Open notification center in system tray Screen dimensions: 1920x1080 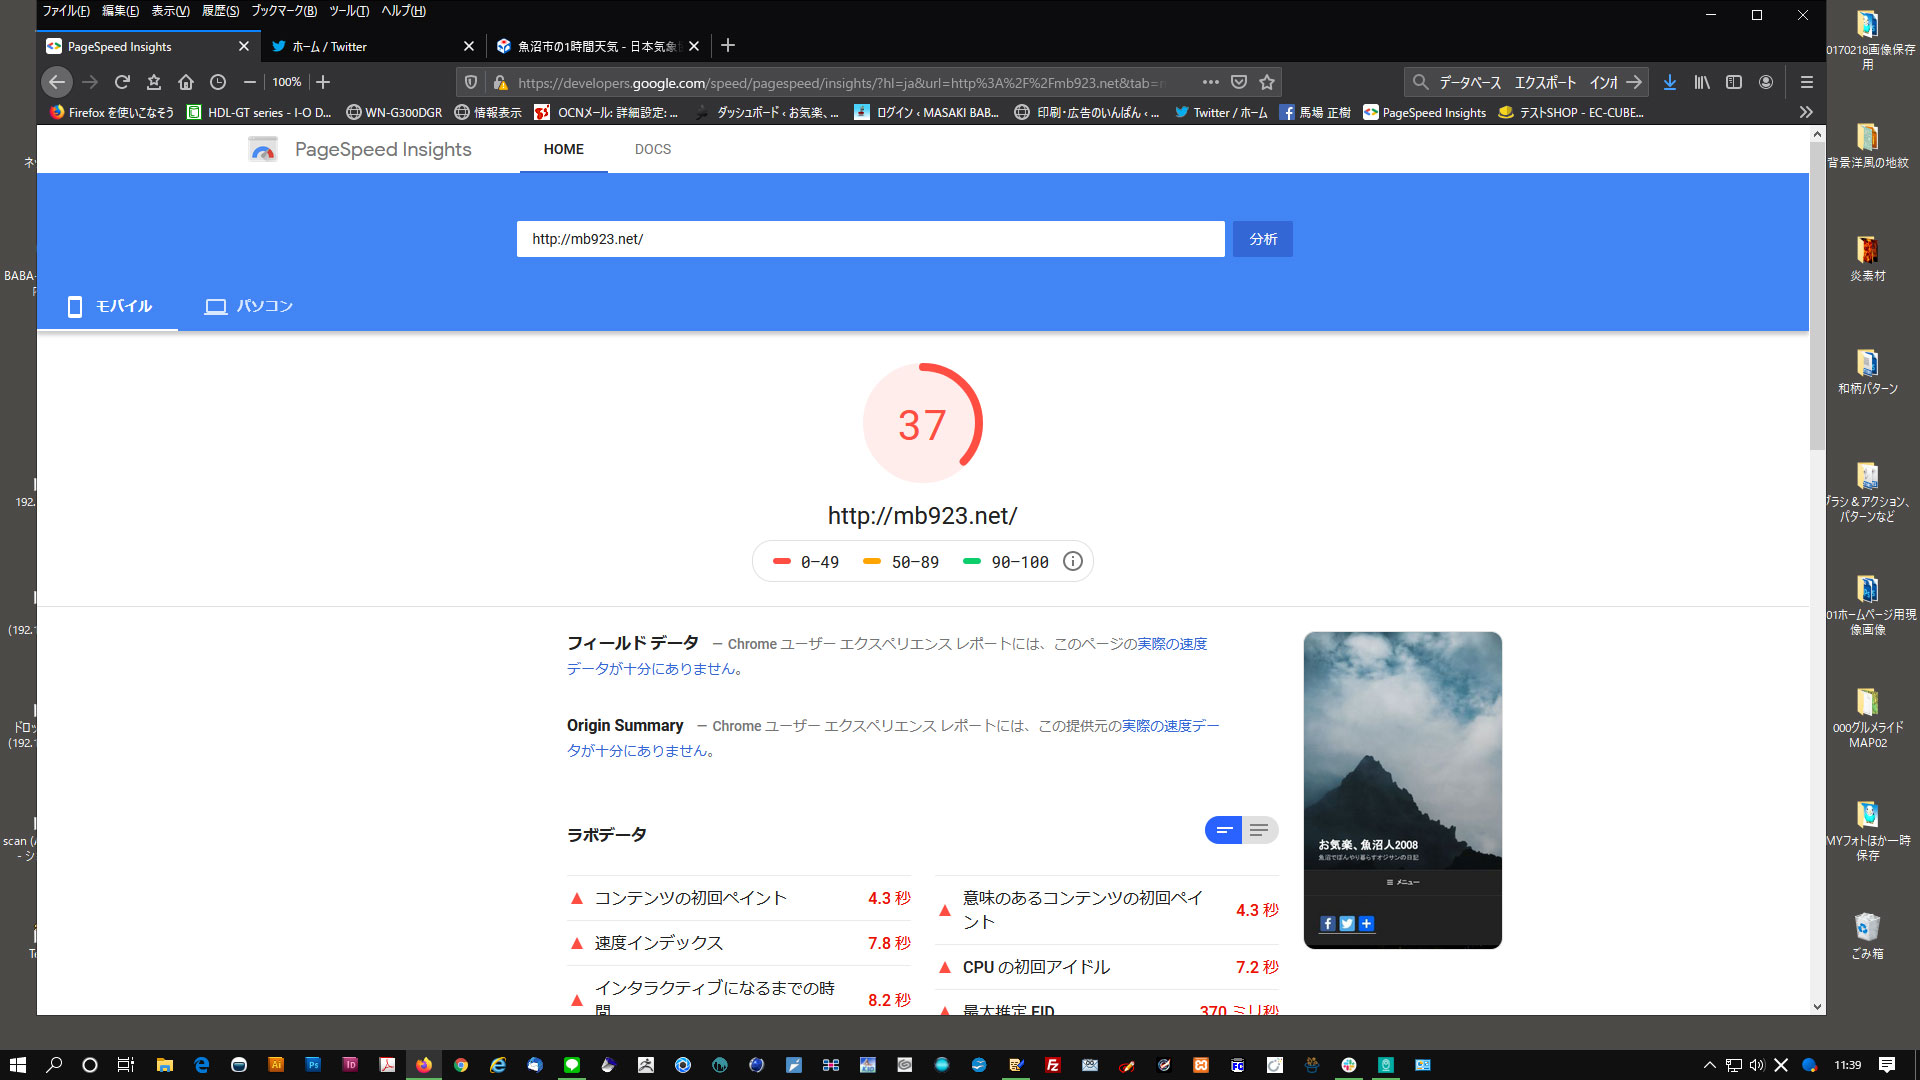click(x=1887, y=1064)
